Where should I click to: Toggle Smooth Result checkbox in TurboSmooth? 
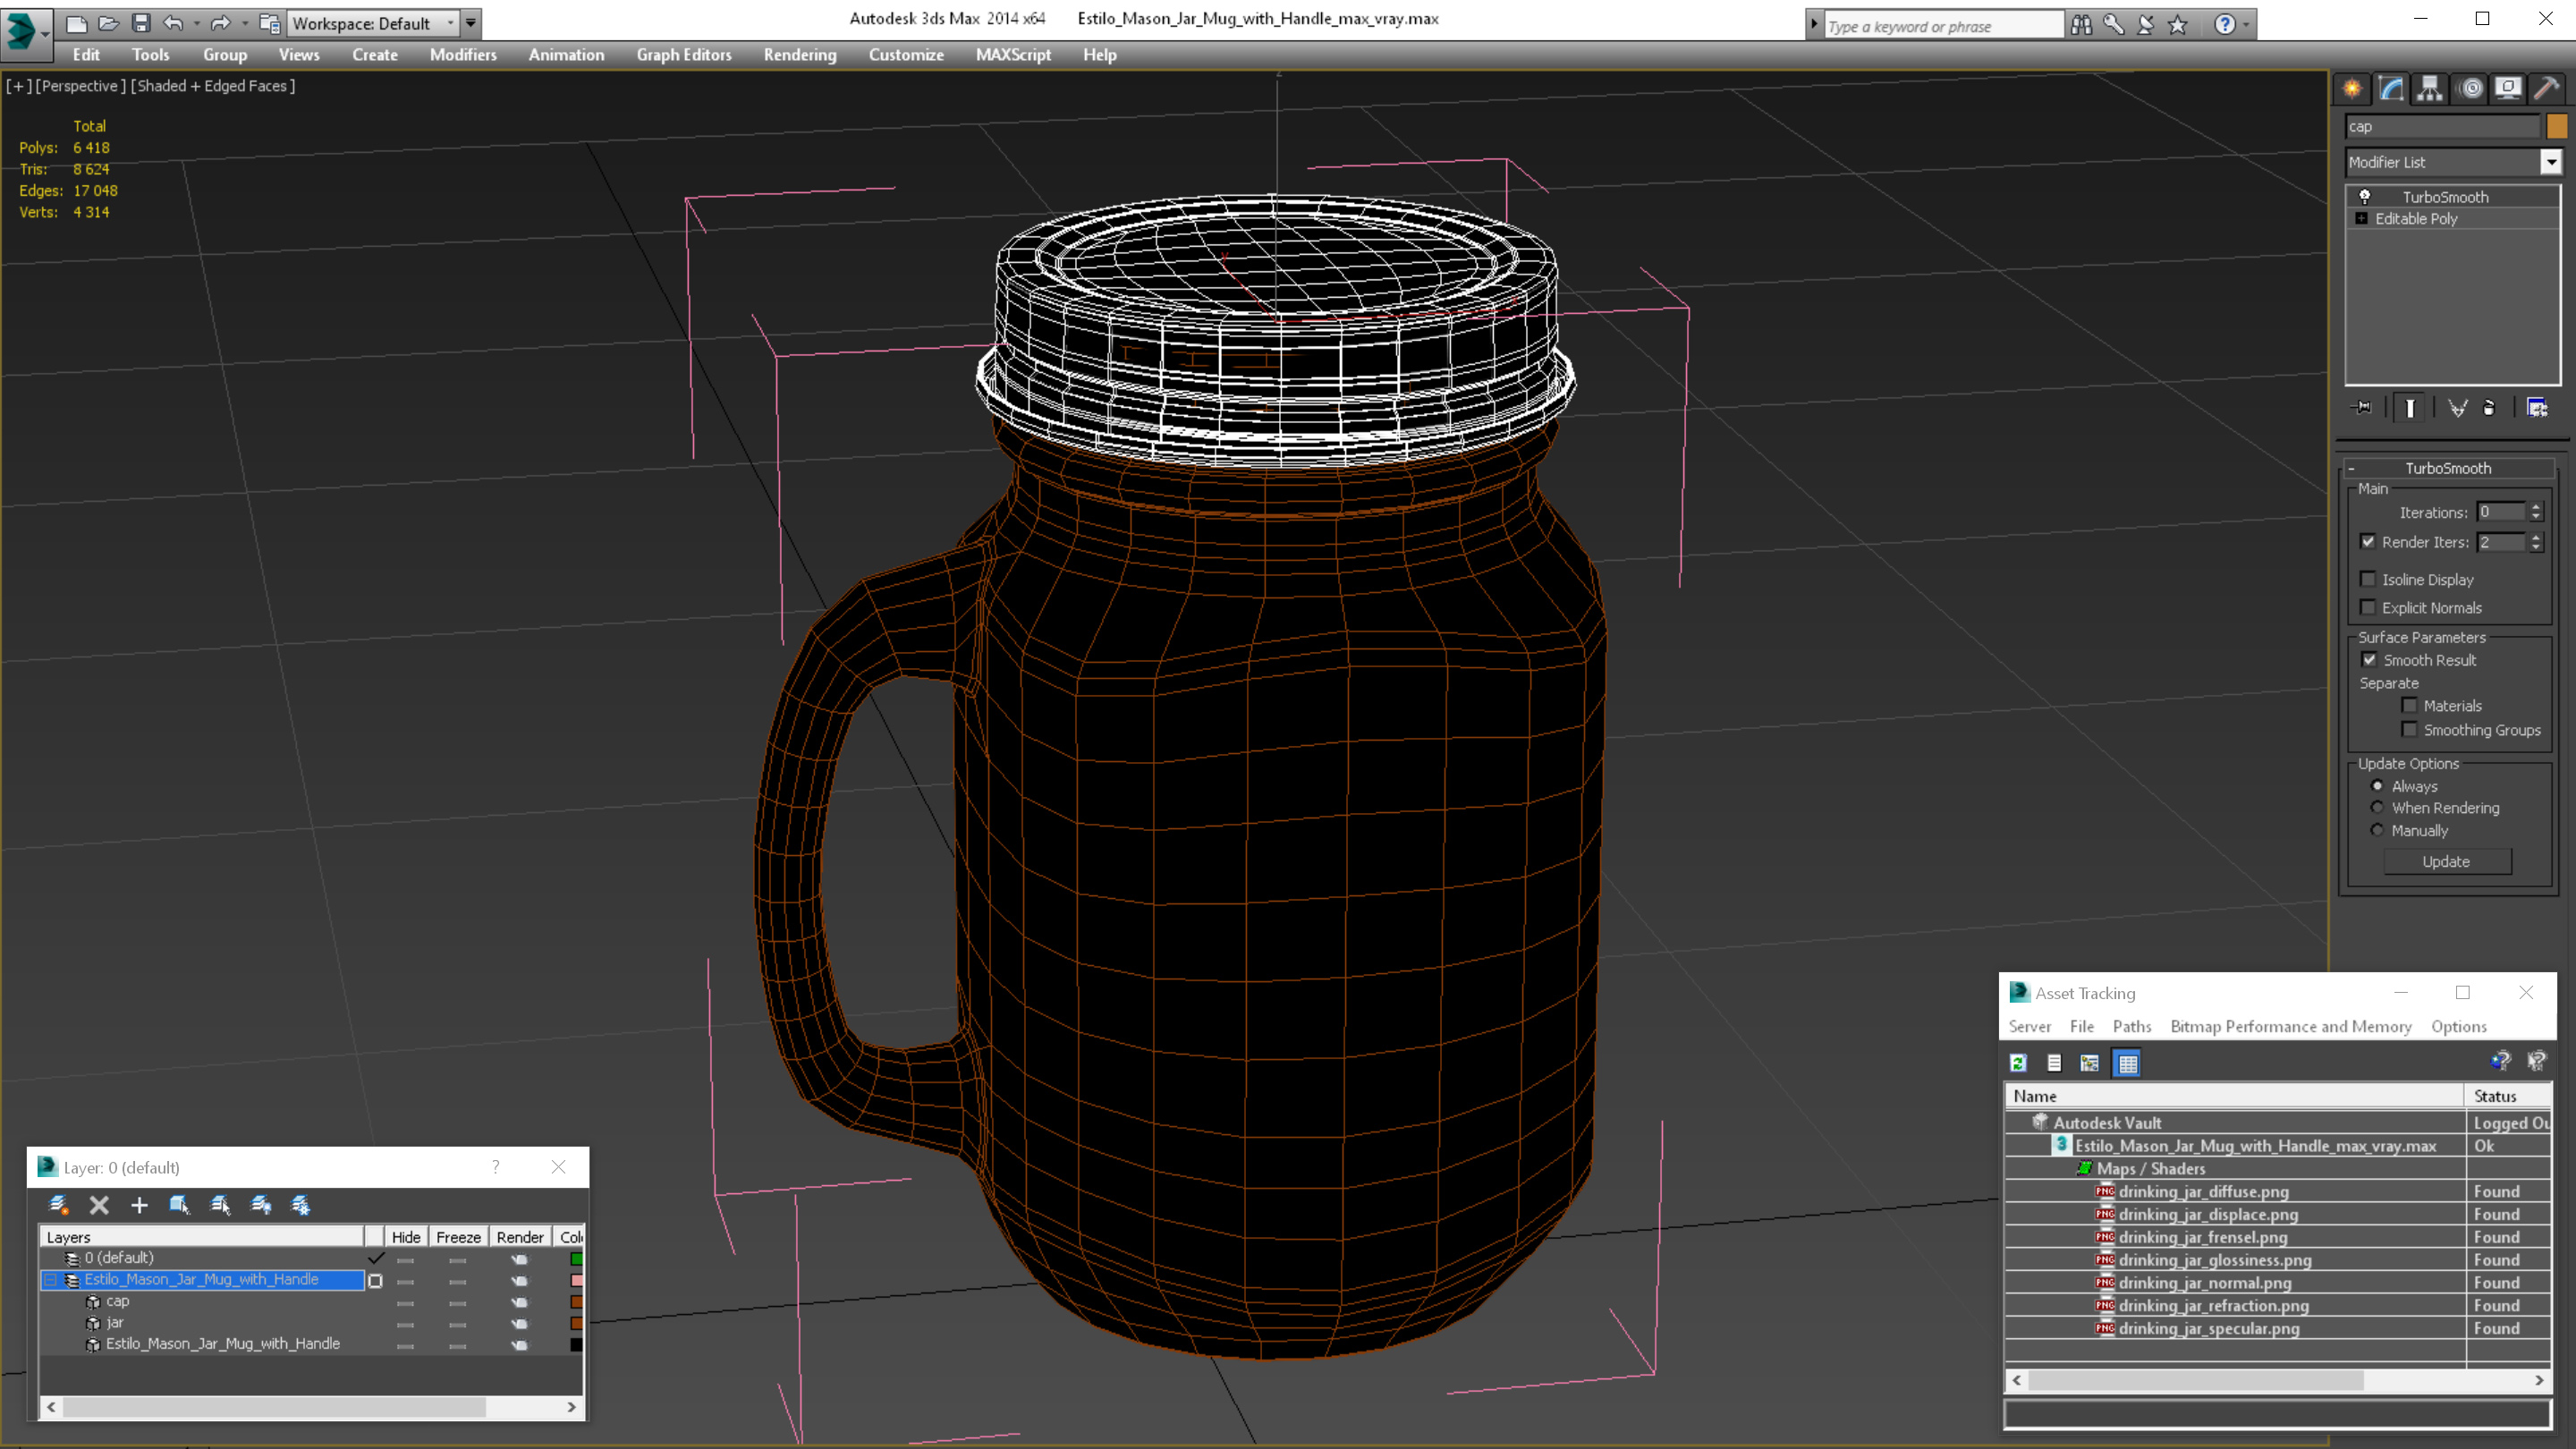[2371, 658]
